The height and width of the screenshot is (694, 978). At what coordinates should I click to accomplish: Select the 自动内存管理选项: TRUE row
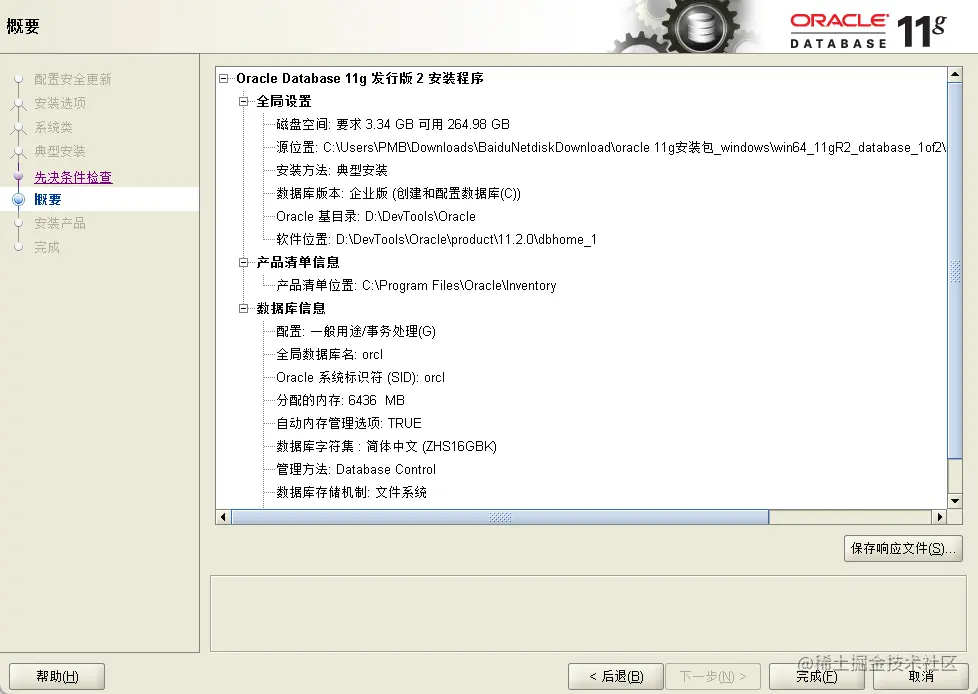tap(349, 424)
